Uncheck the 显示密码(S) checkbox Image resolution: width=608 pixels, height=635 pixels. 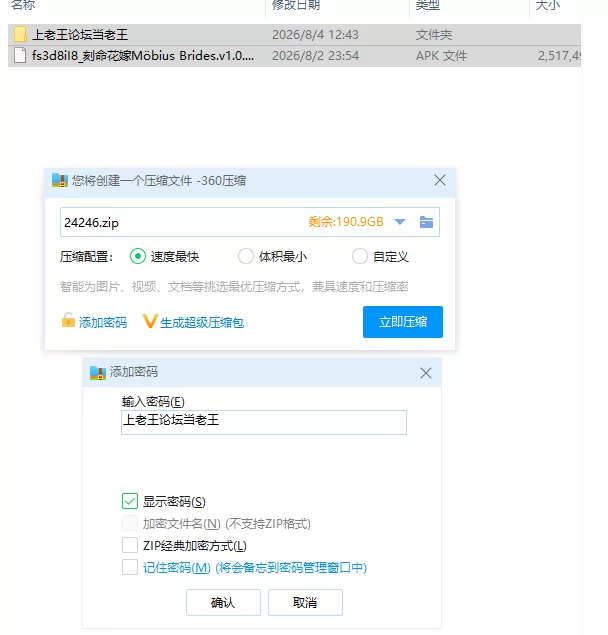click(x=130, y=501)
